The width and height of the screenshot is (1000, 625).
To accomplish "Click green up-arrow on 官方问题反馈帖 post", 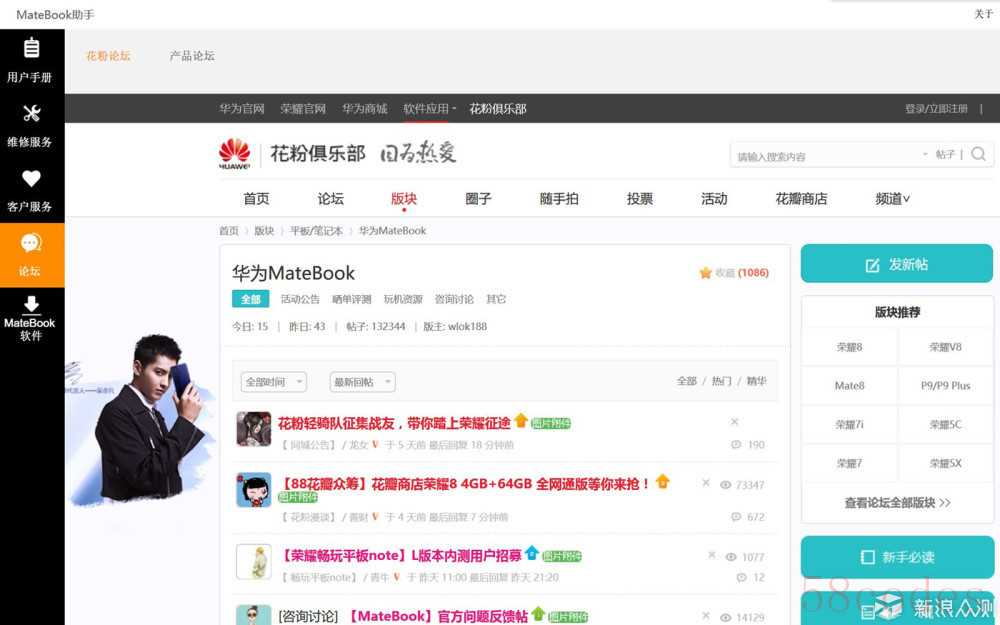I will point(538,614).
